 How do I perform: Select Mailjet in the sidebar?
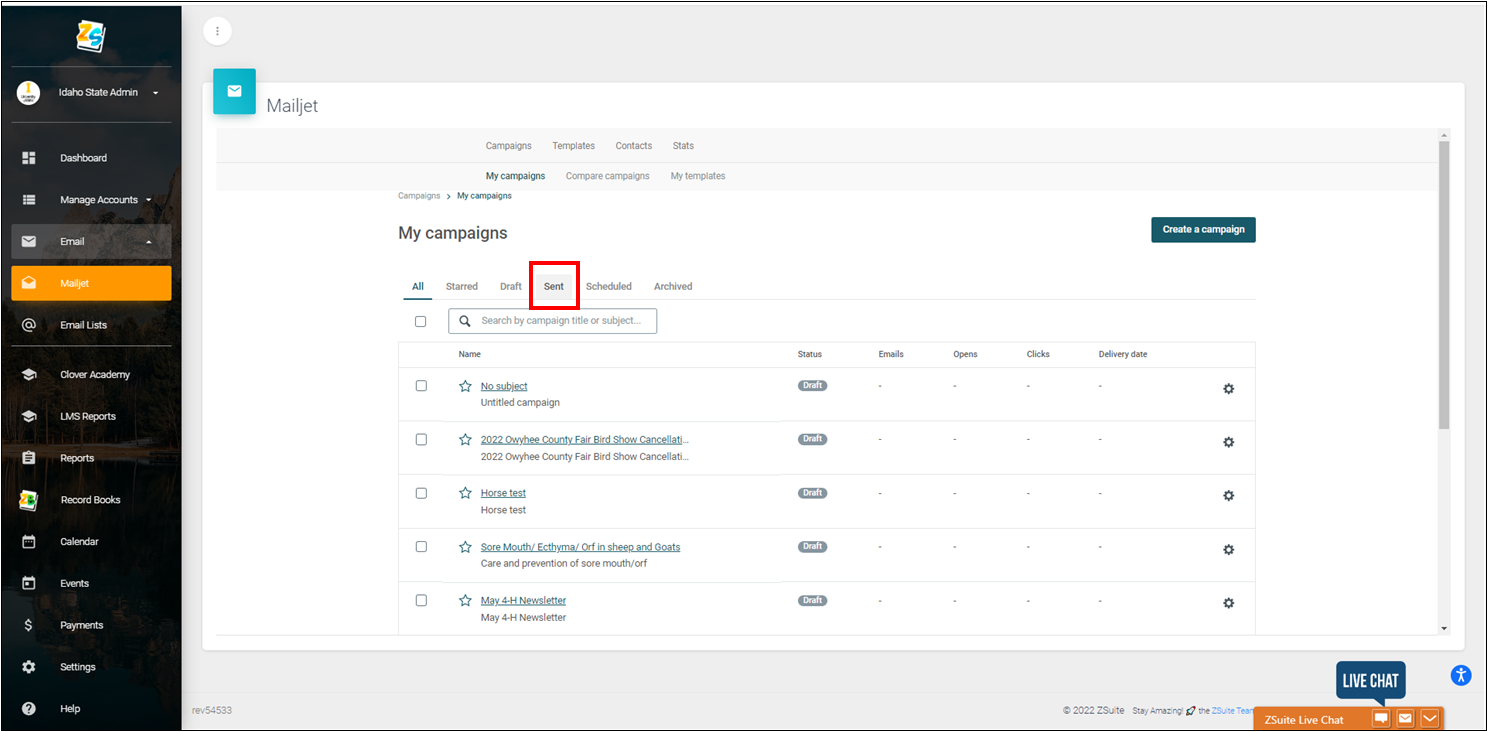(91, 283)
